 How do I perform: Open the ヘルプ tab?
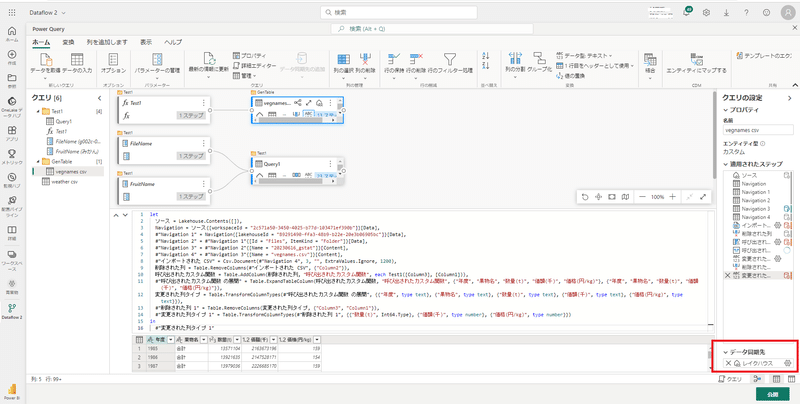(173, 42)
